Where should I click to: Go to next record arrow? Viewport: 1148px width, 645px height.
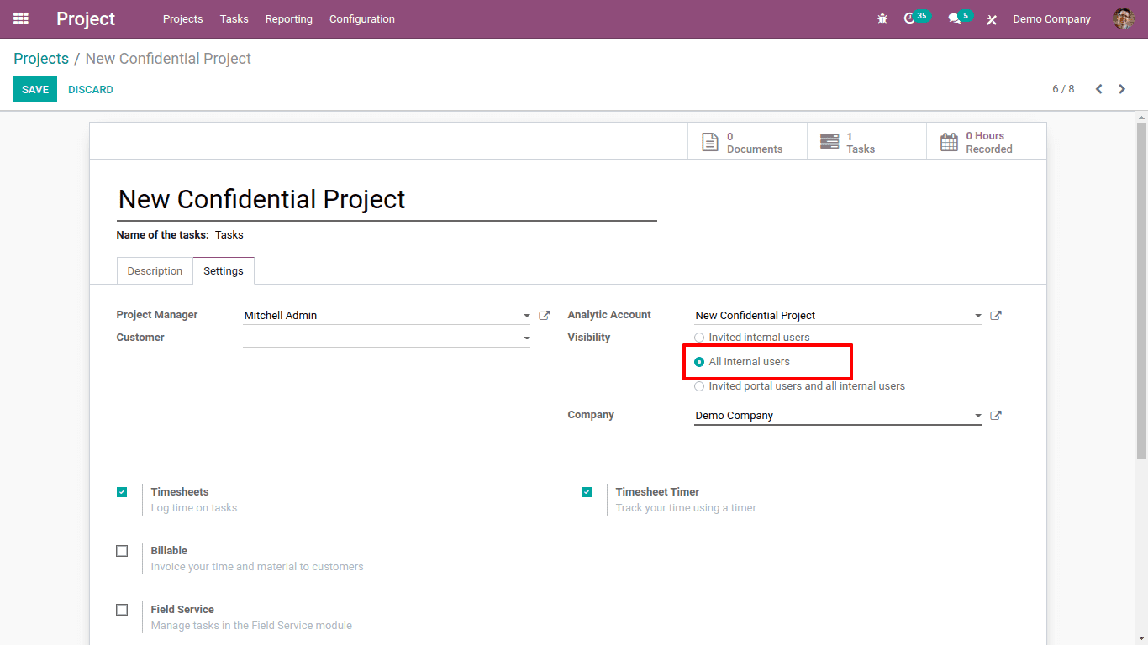1122,89
